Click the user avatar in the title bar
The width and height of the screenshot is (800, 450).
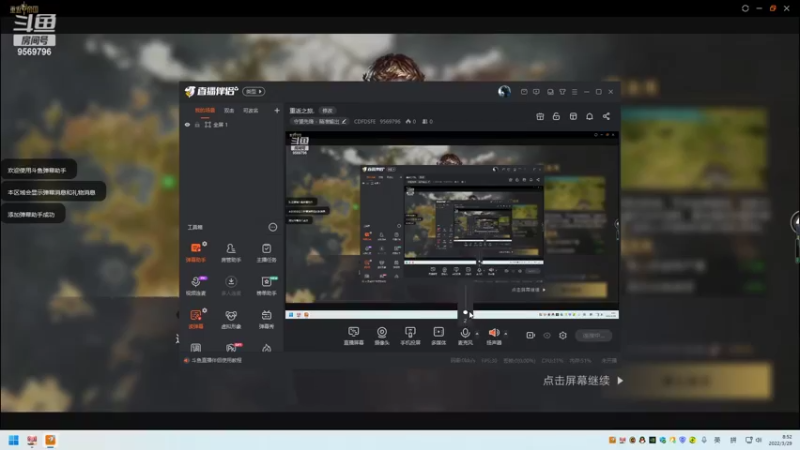[x=504, y=91]
